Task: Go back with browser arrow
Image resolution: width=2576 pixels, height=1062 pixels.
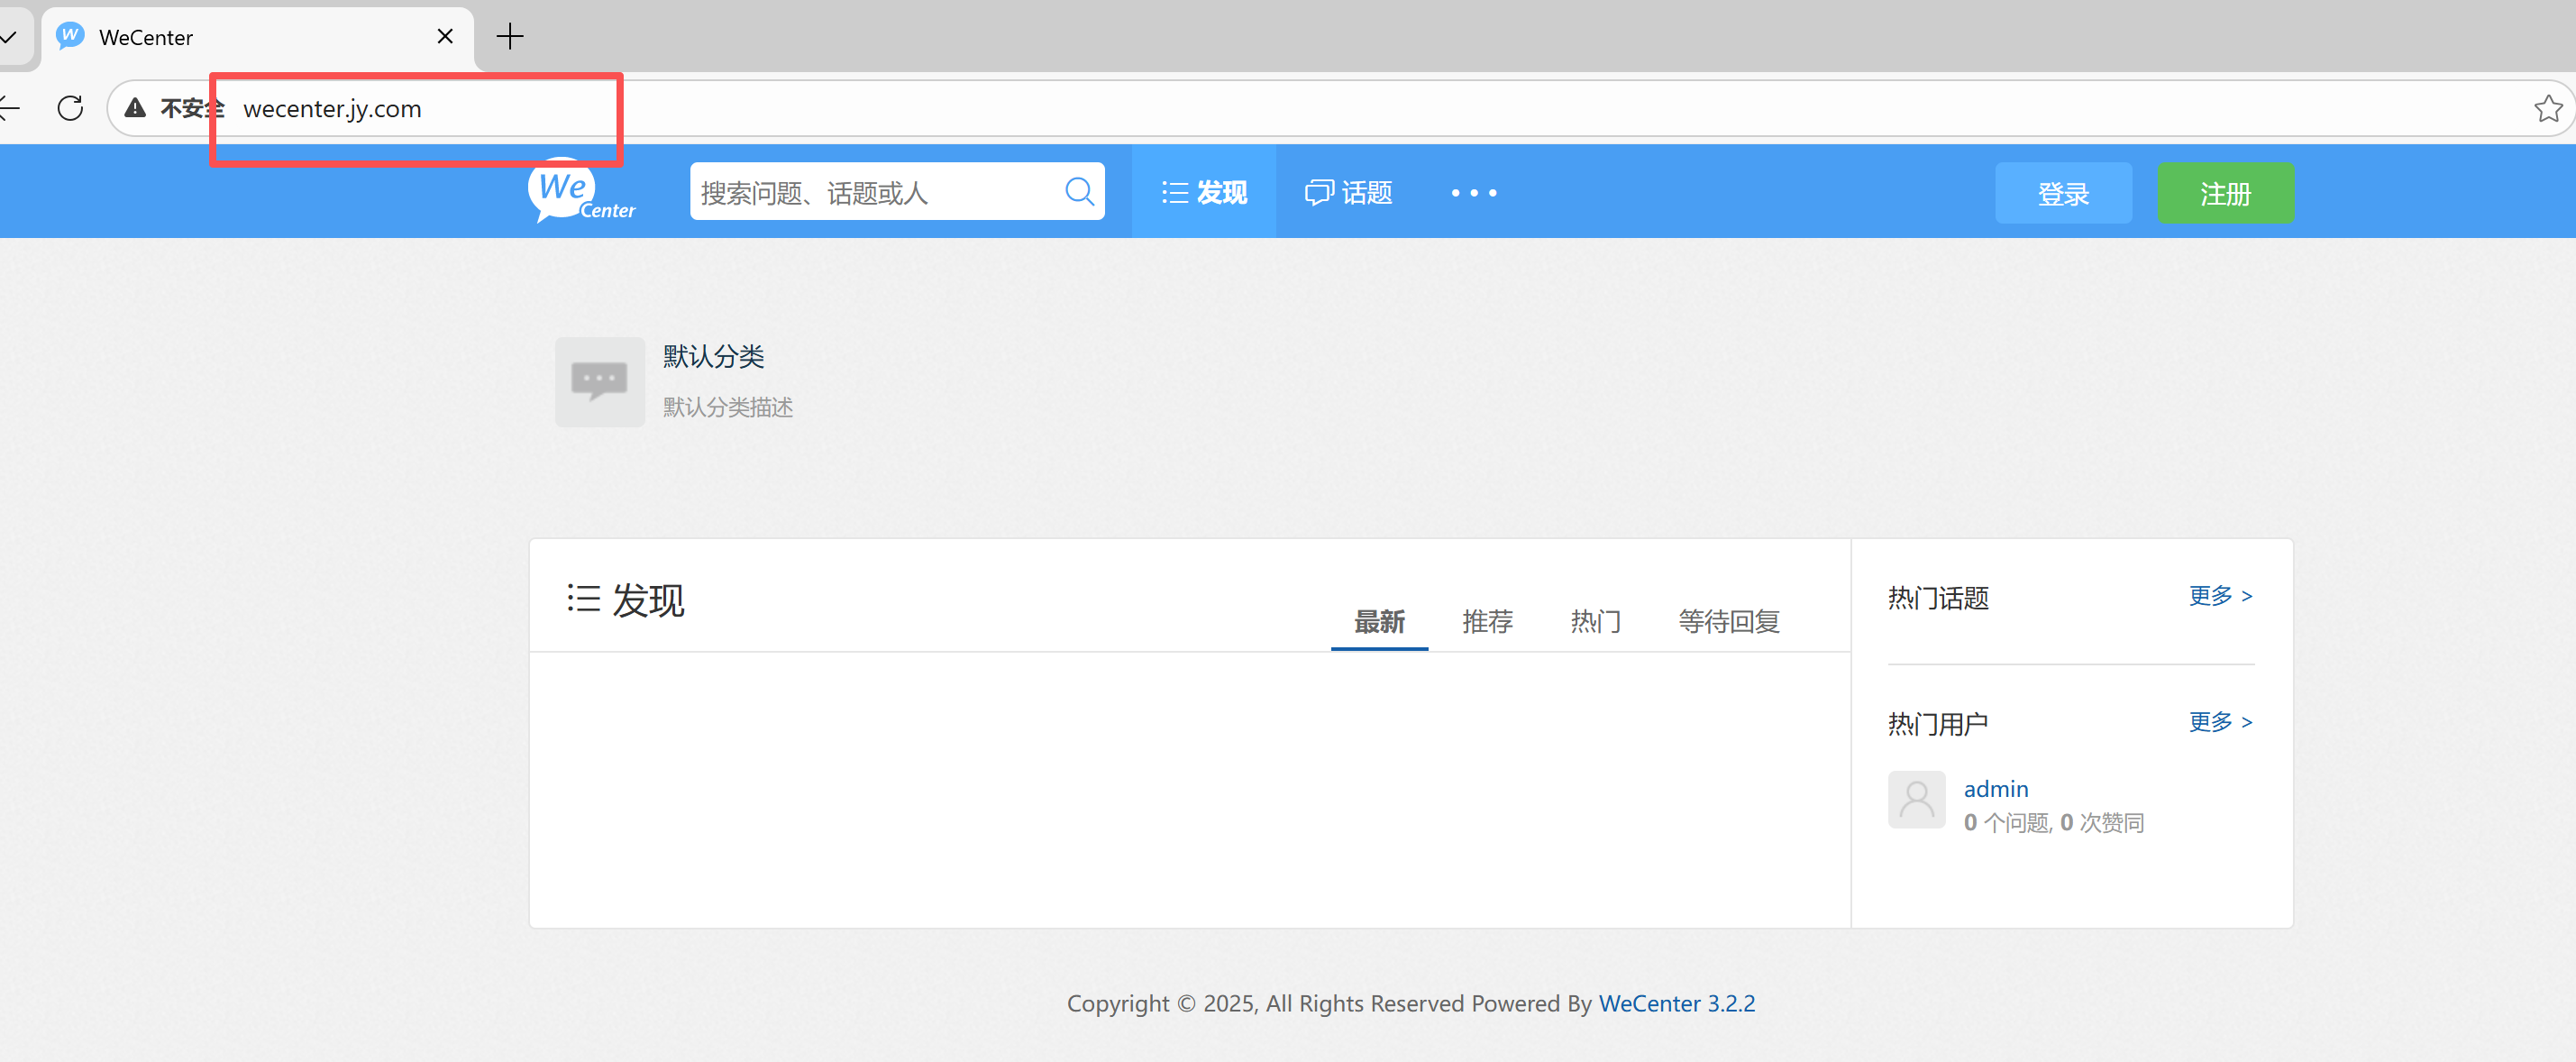Action: (8, 108)
